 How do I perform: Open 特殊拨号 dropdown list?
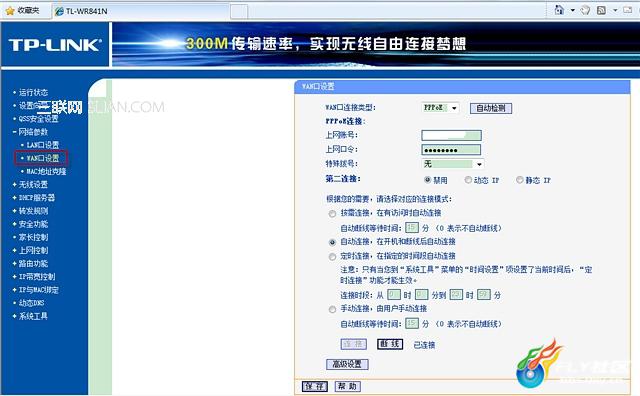coord(453,164)
